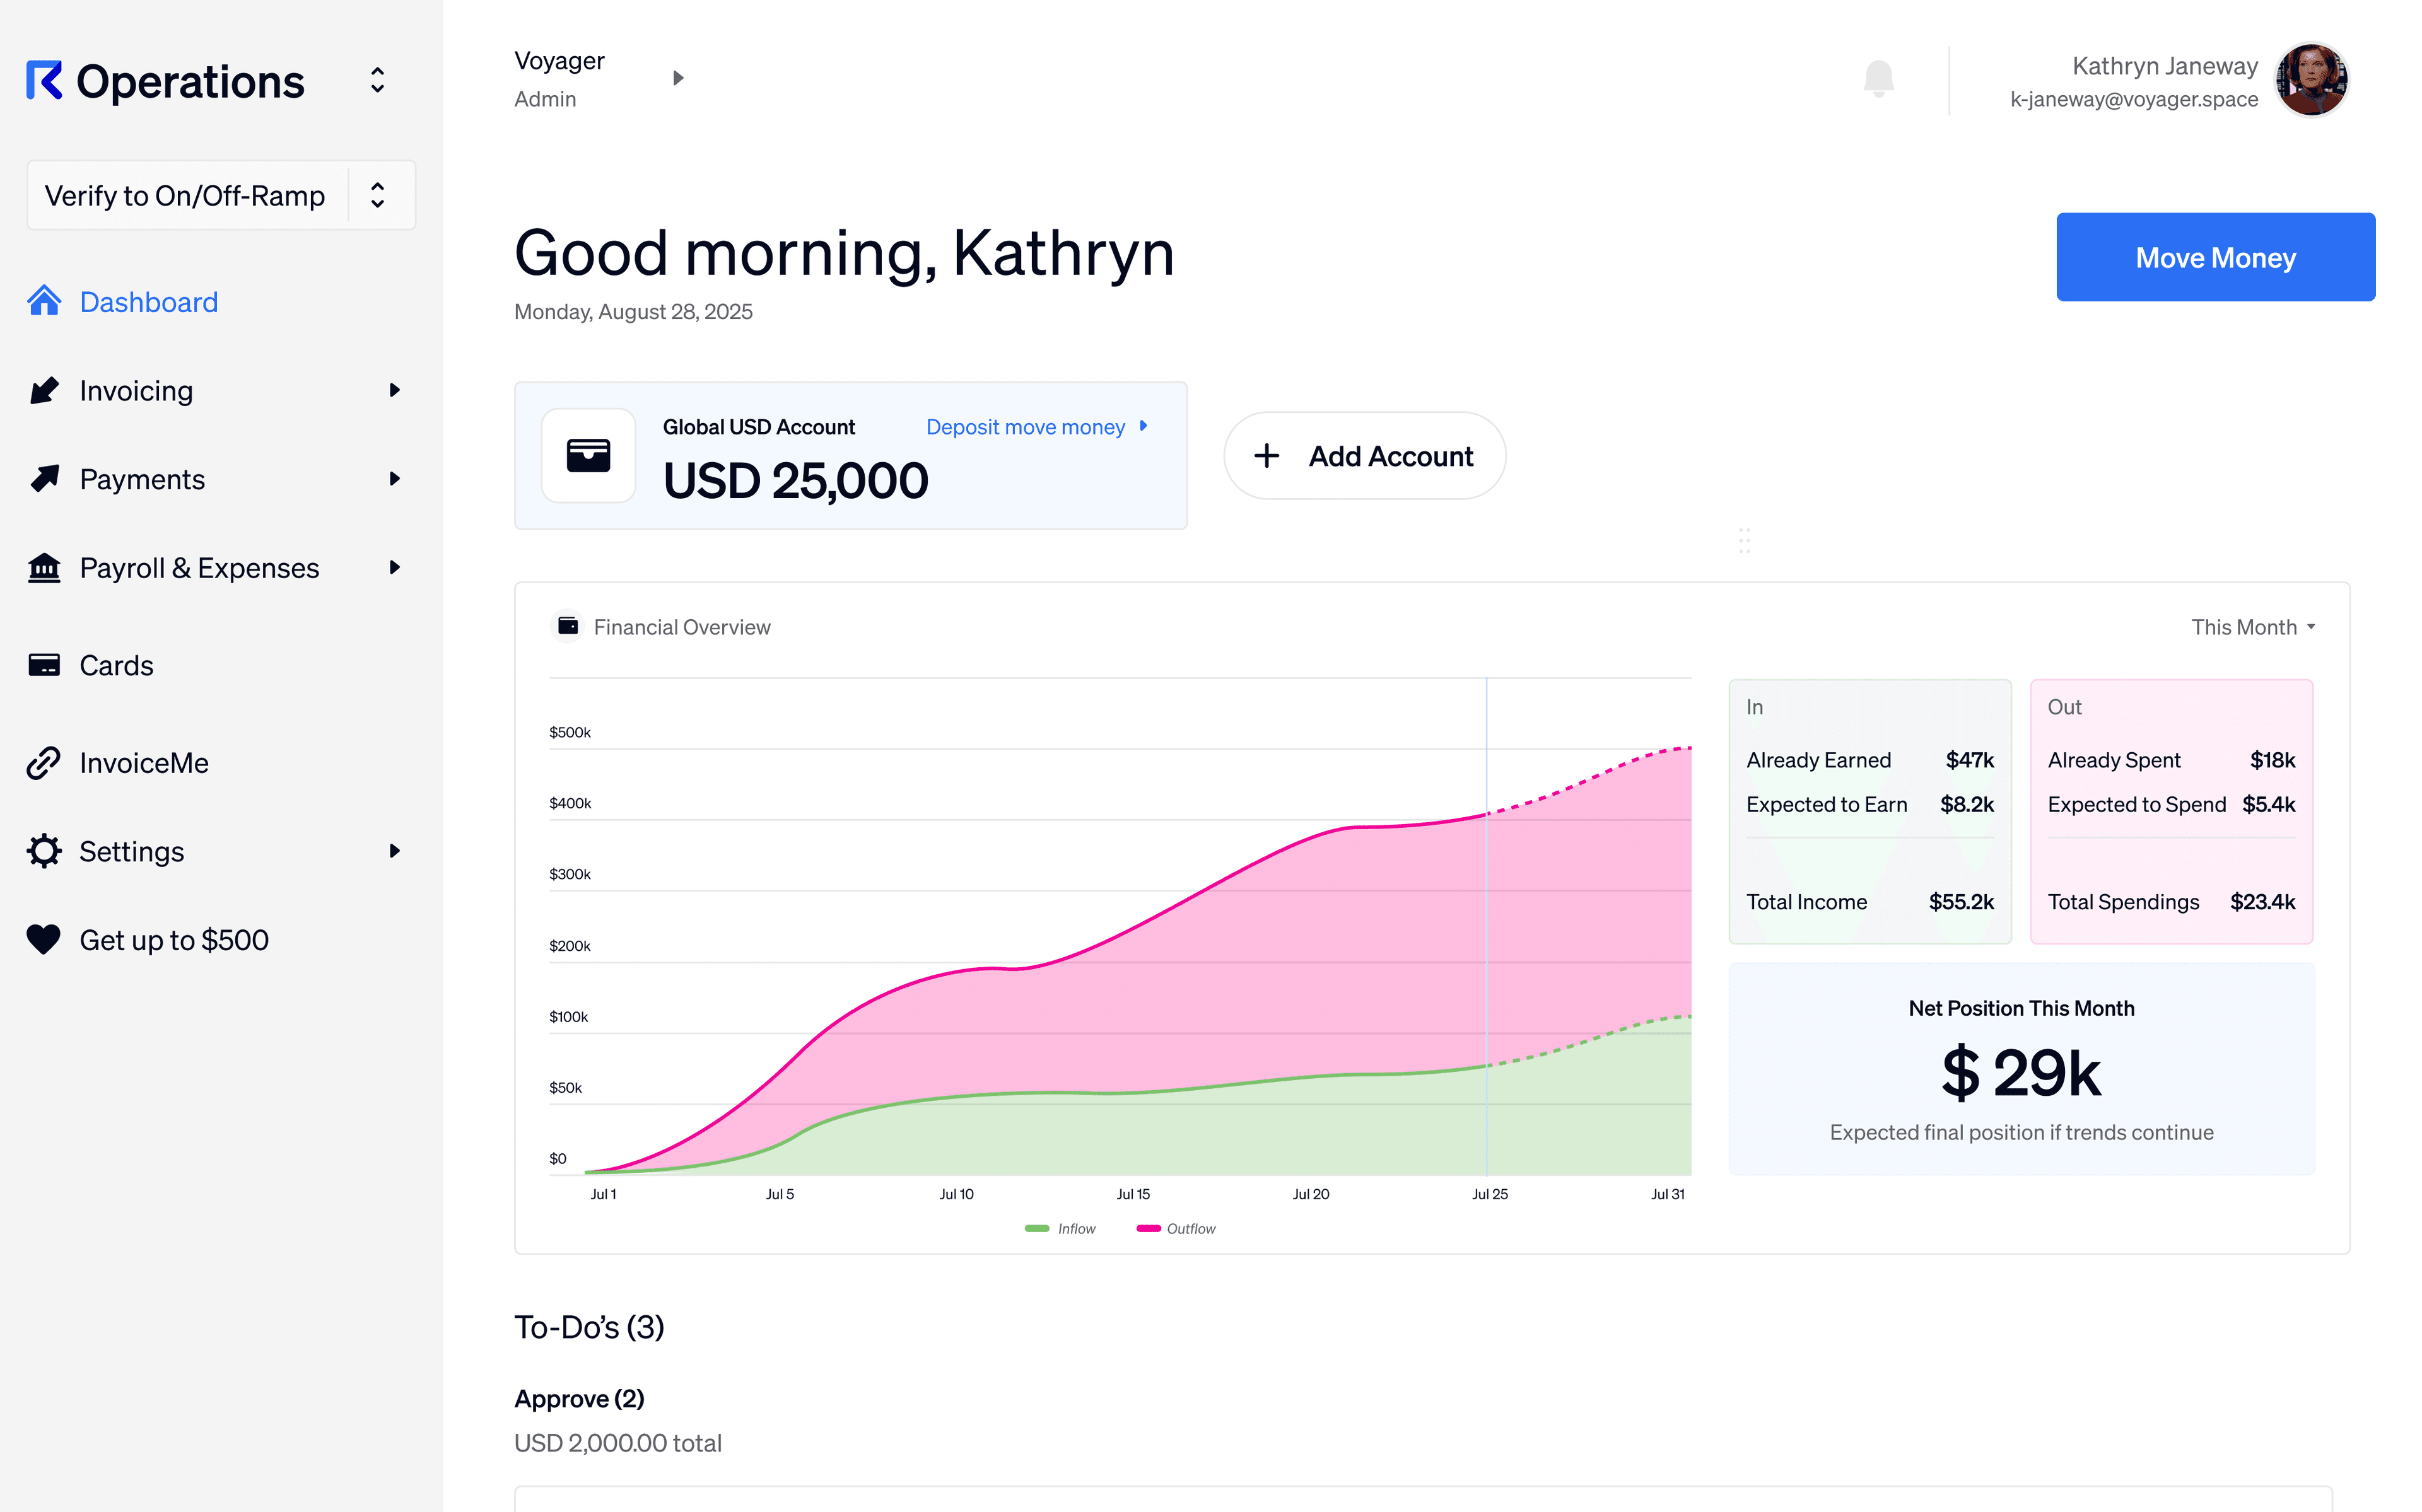Click the Move Money button
The image size is (2422, 1512).
[x=2215, y=257]
